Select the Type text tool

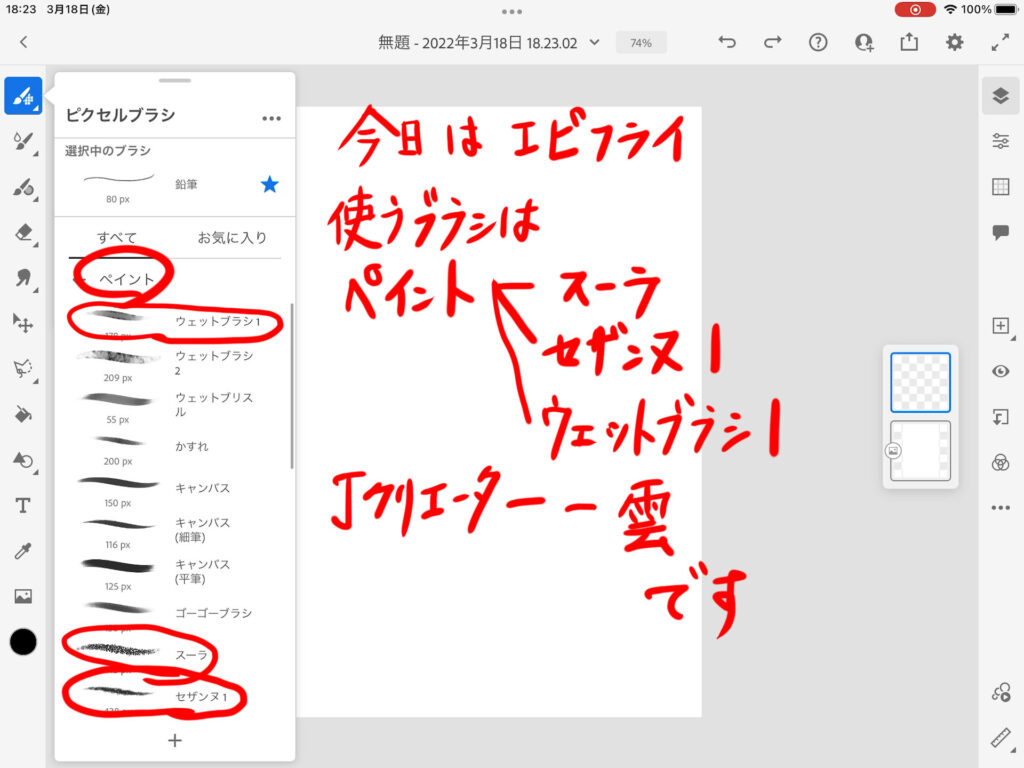pyautogui.click(x=22, y=506)
